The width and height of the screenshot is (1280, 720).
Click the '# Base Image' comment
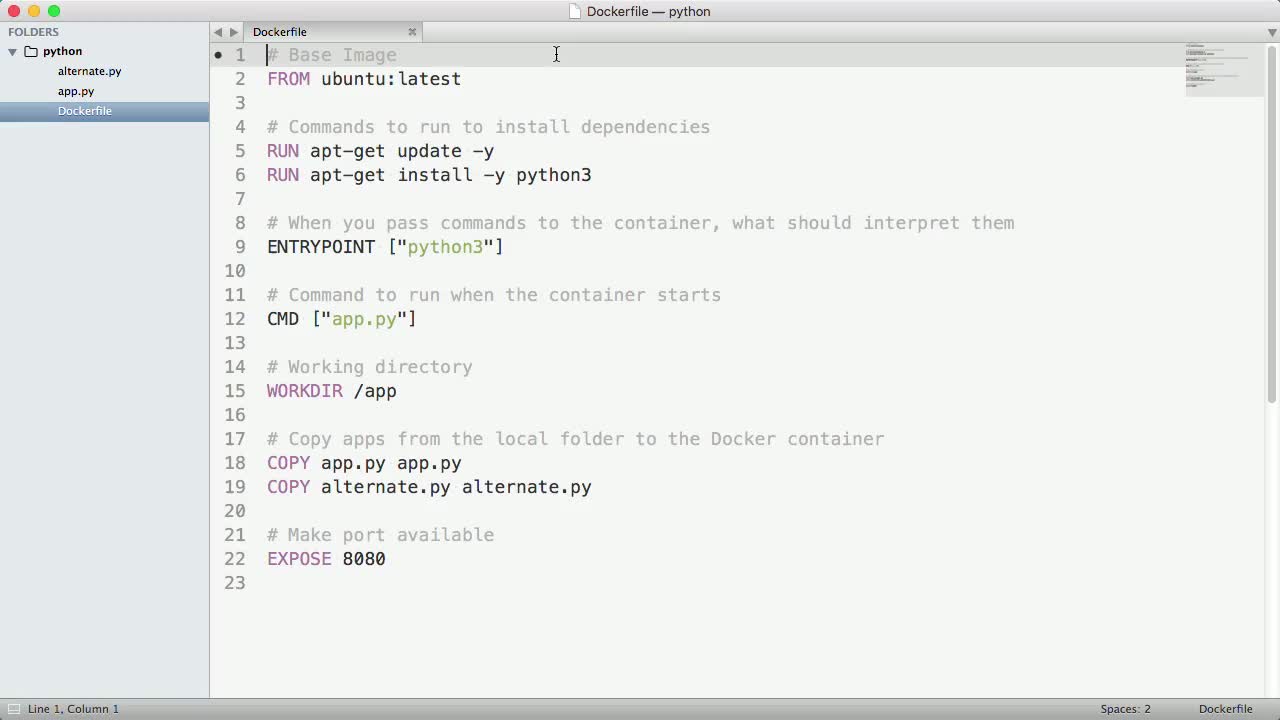332,55
